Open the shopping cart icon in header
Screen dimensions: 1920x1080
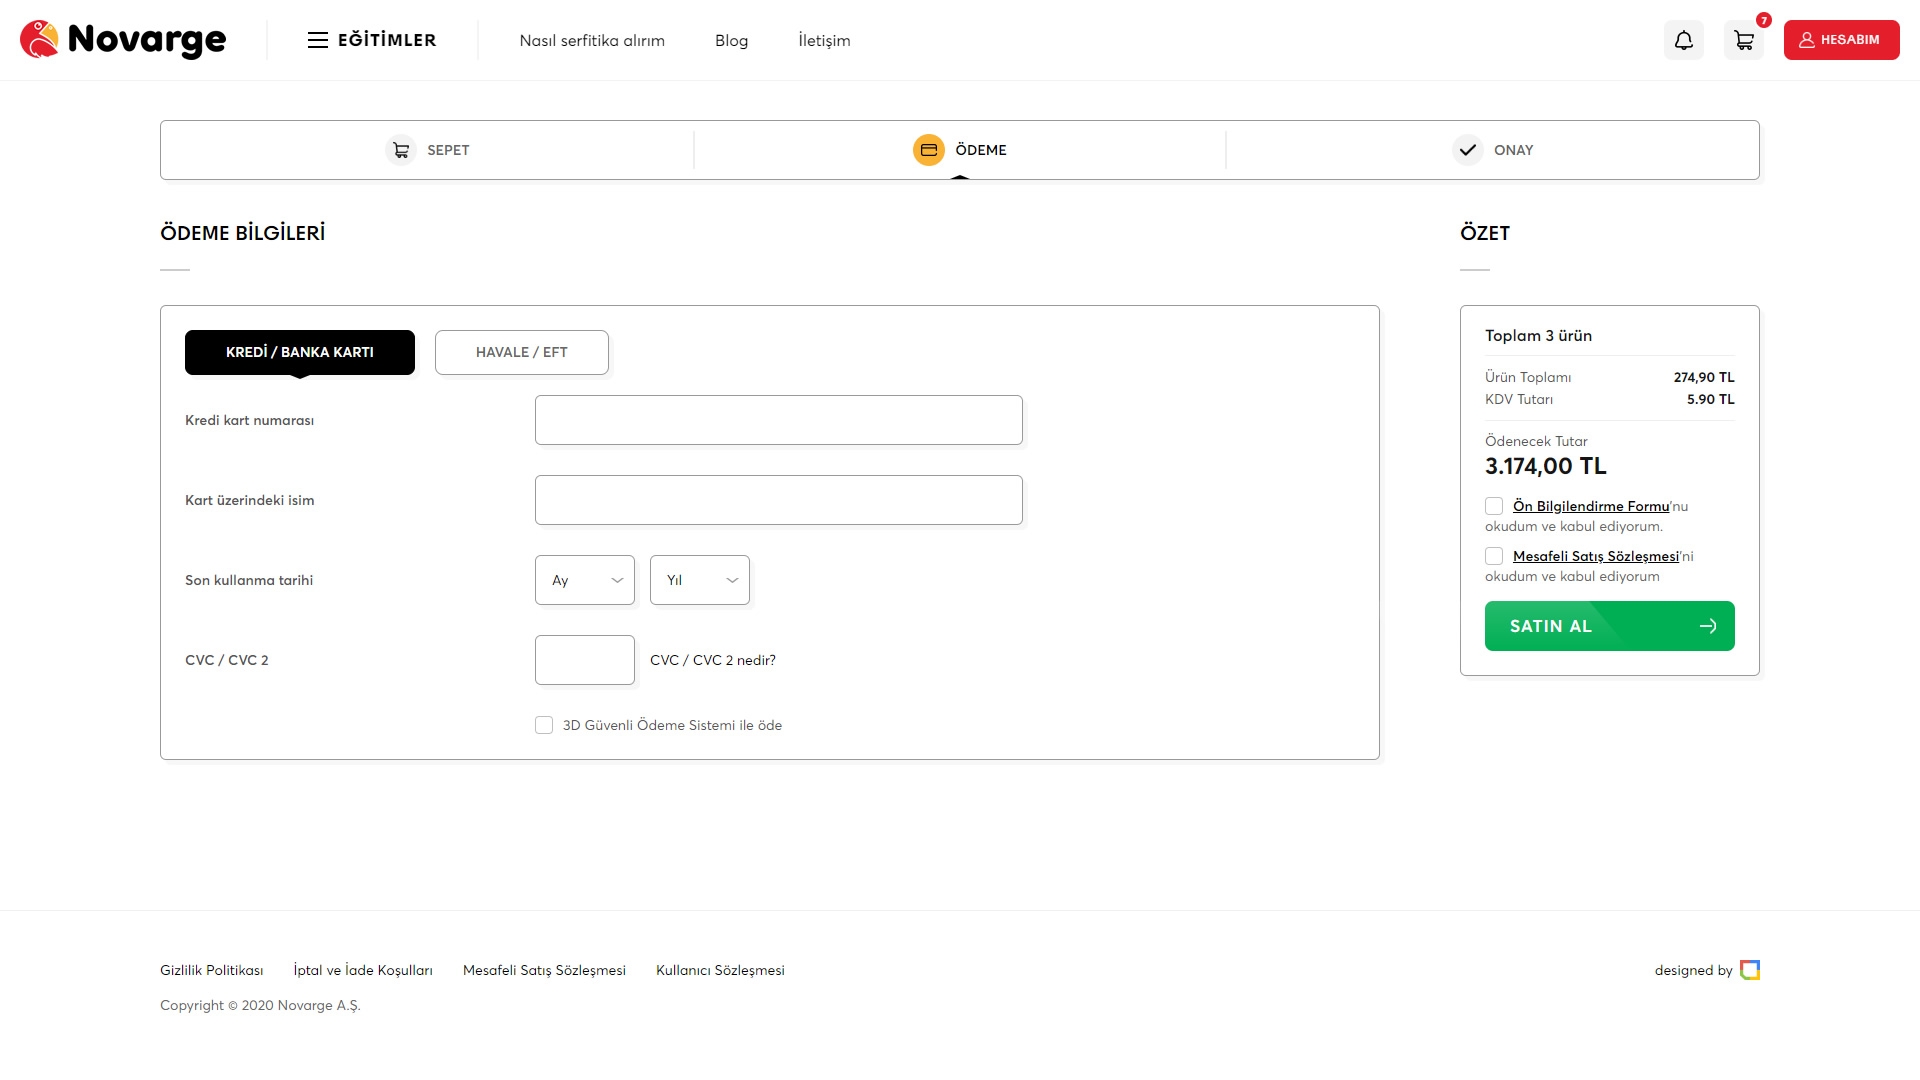(x=1744, y=40)
